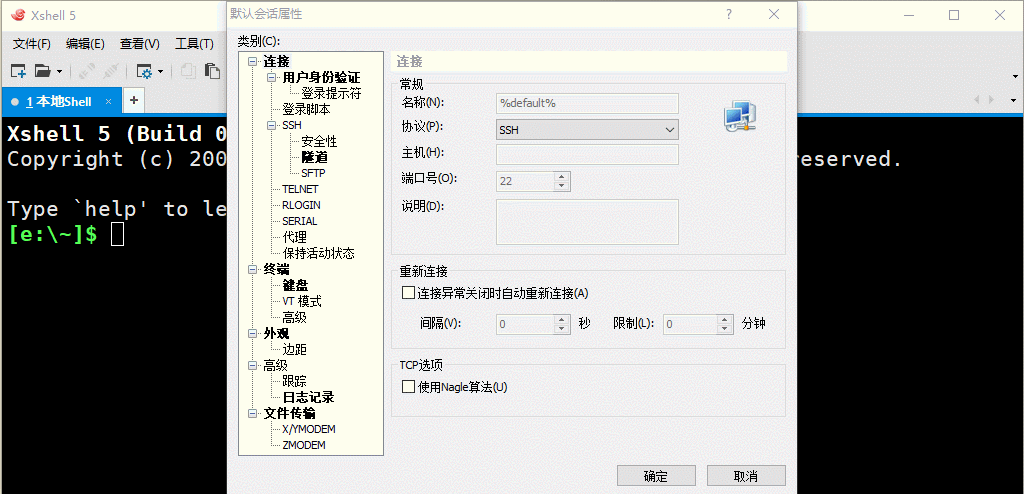Click the Xshell 5 logo icon

19,15
